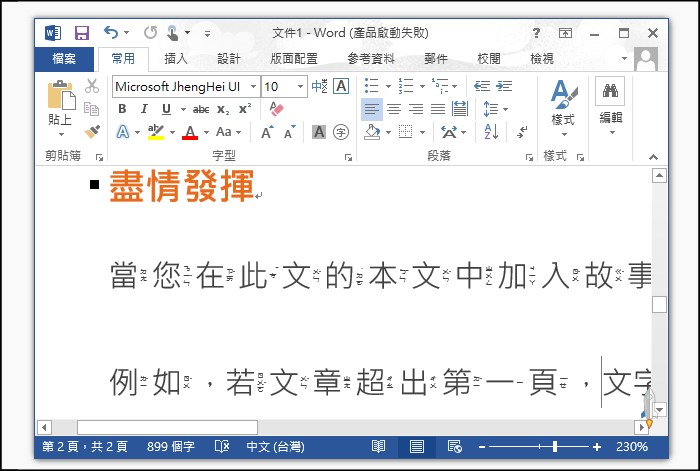Click the Save icon in title bar
Image resolution: width=700 pixels, height=471 pixels.
(x=82, y=33)
